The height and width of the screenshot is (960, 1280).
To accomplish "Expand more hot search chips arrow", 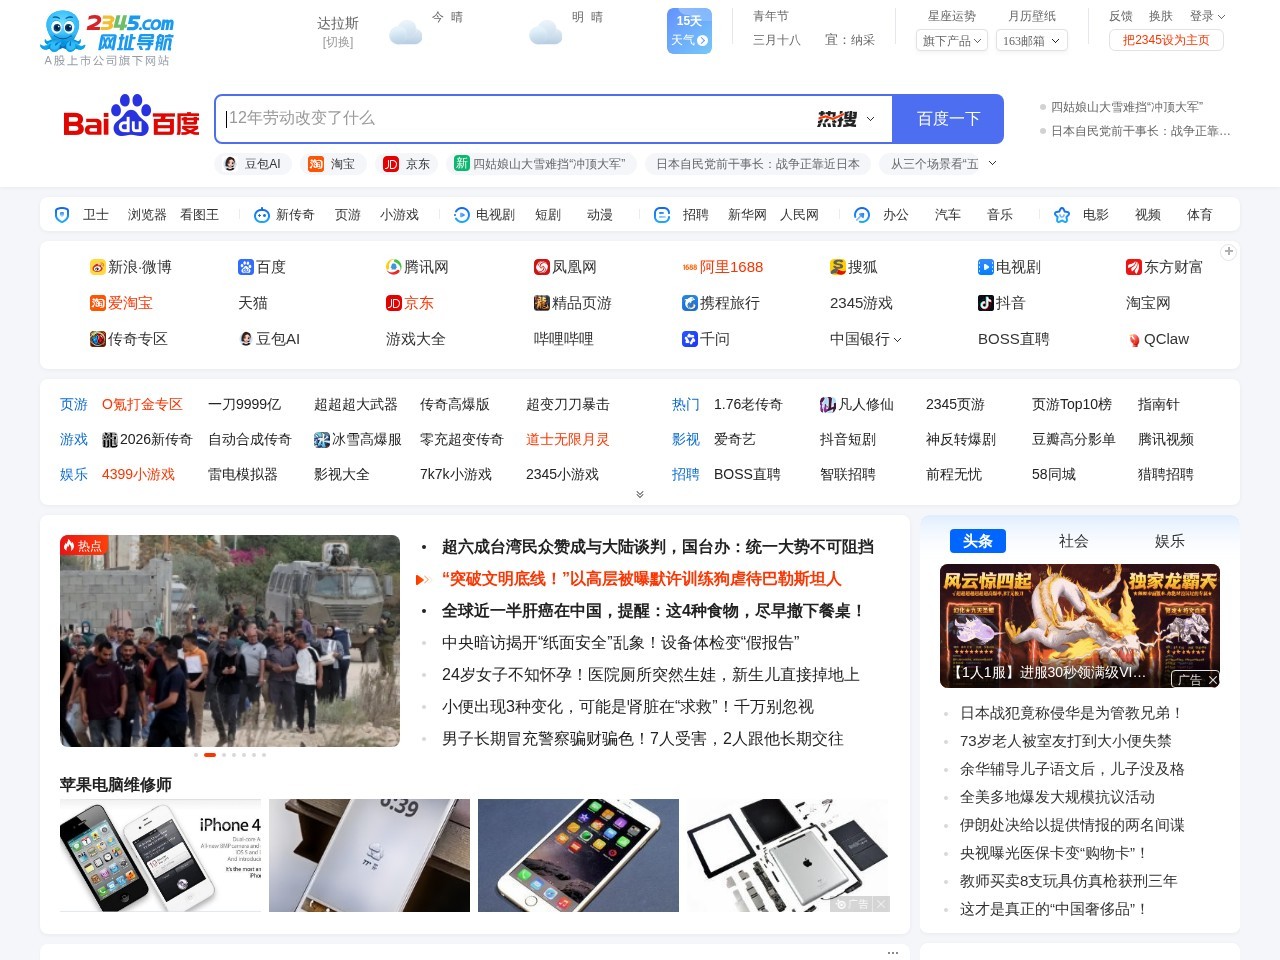I will click(992, 163).
